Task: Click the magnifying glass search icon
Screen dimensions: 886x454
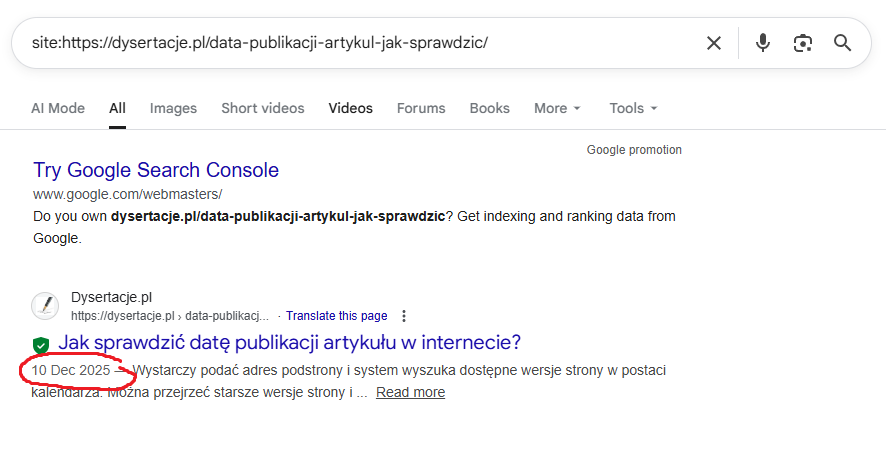Action: 842,43
